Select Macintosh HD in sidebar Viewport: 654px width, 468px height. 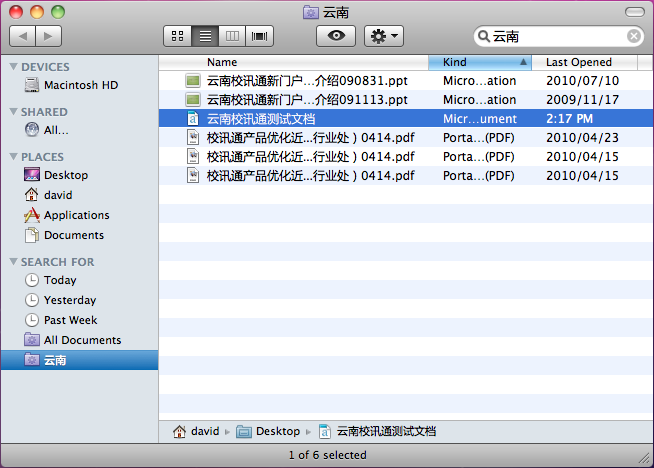pos(80,85)
